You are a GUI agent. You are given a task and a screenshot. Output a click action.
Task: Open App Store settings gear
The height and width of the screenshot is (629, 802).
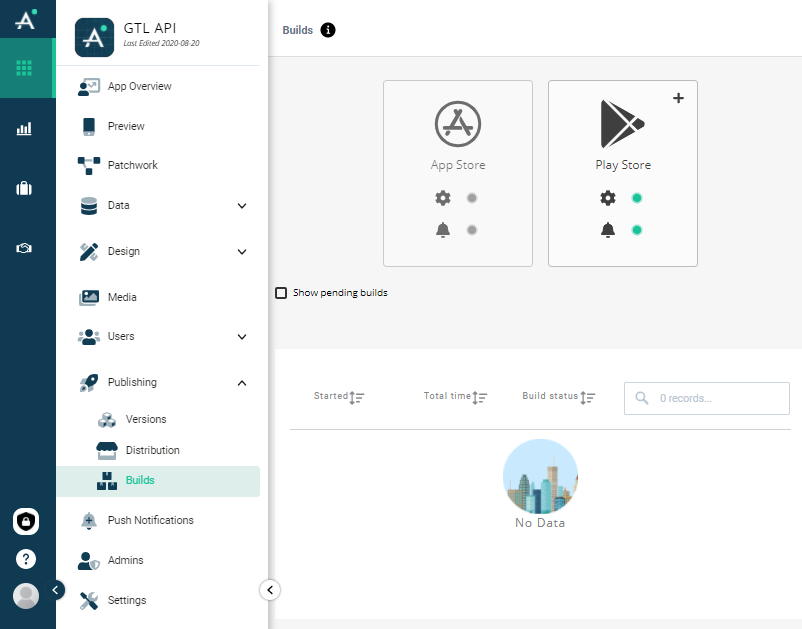pos(443,198)
